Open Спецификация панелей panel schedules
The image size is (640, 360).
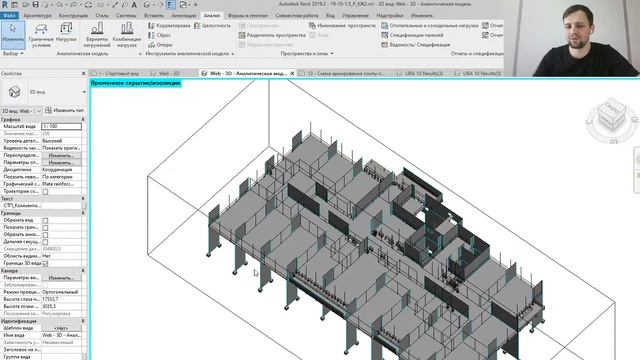click(x=412, y=35)
